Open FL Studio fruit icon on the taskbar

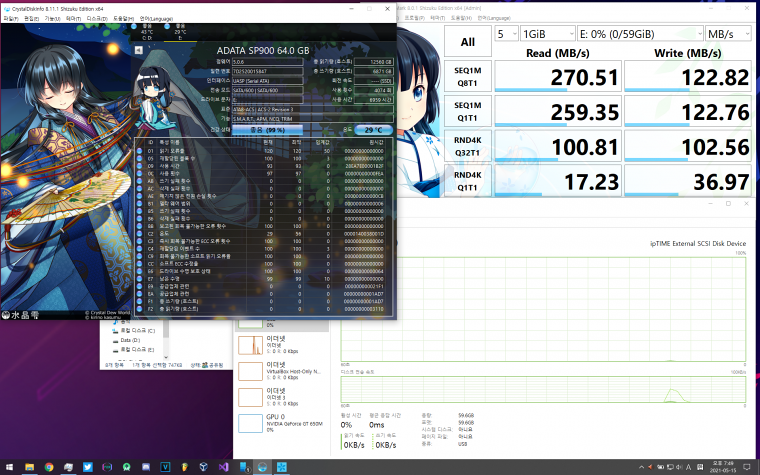coord(185,467)
